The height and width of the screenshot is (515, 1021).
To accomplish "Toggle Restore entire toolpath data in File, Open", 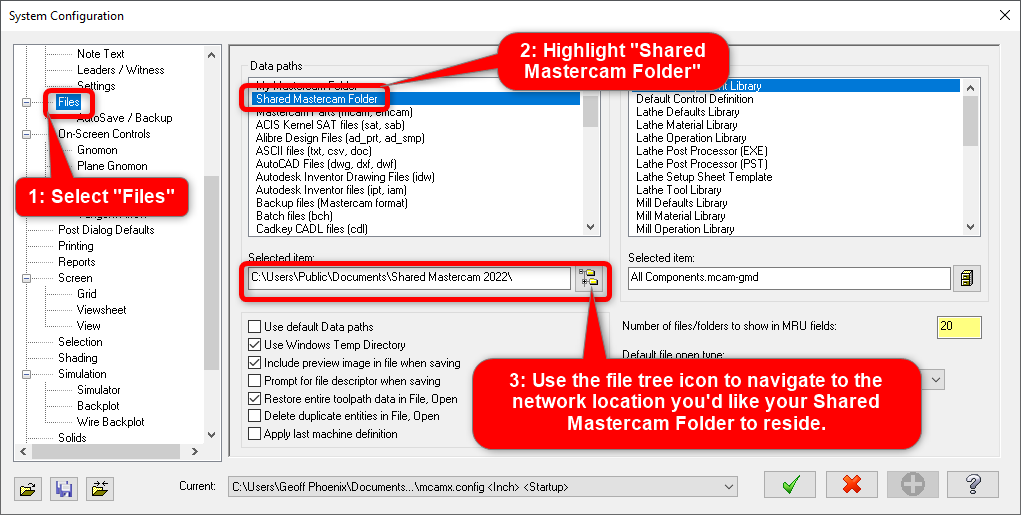I will click(255, 398).
